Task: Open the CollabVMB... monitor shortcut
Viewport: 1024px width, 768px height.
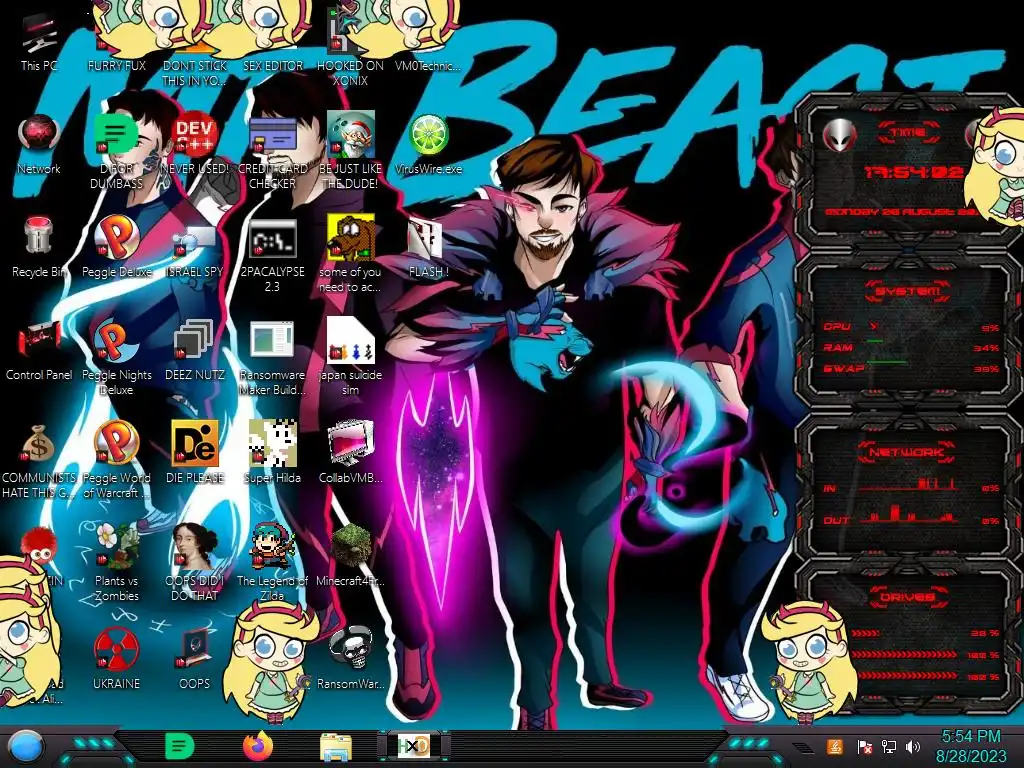Action: coord(350,453)
